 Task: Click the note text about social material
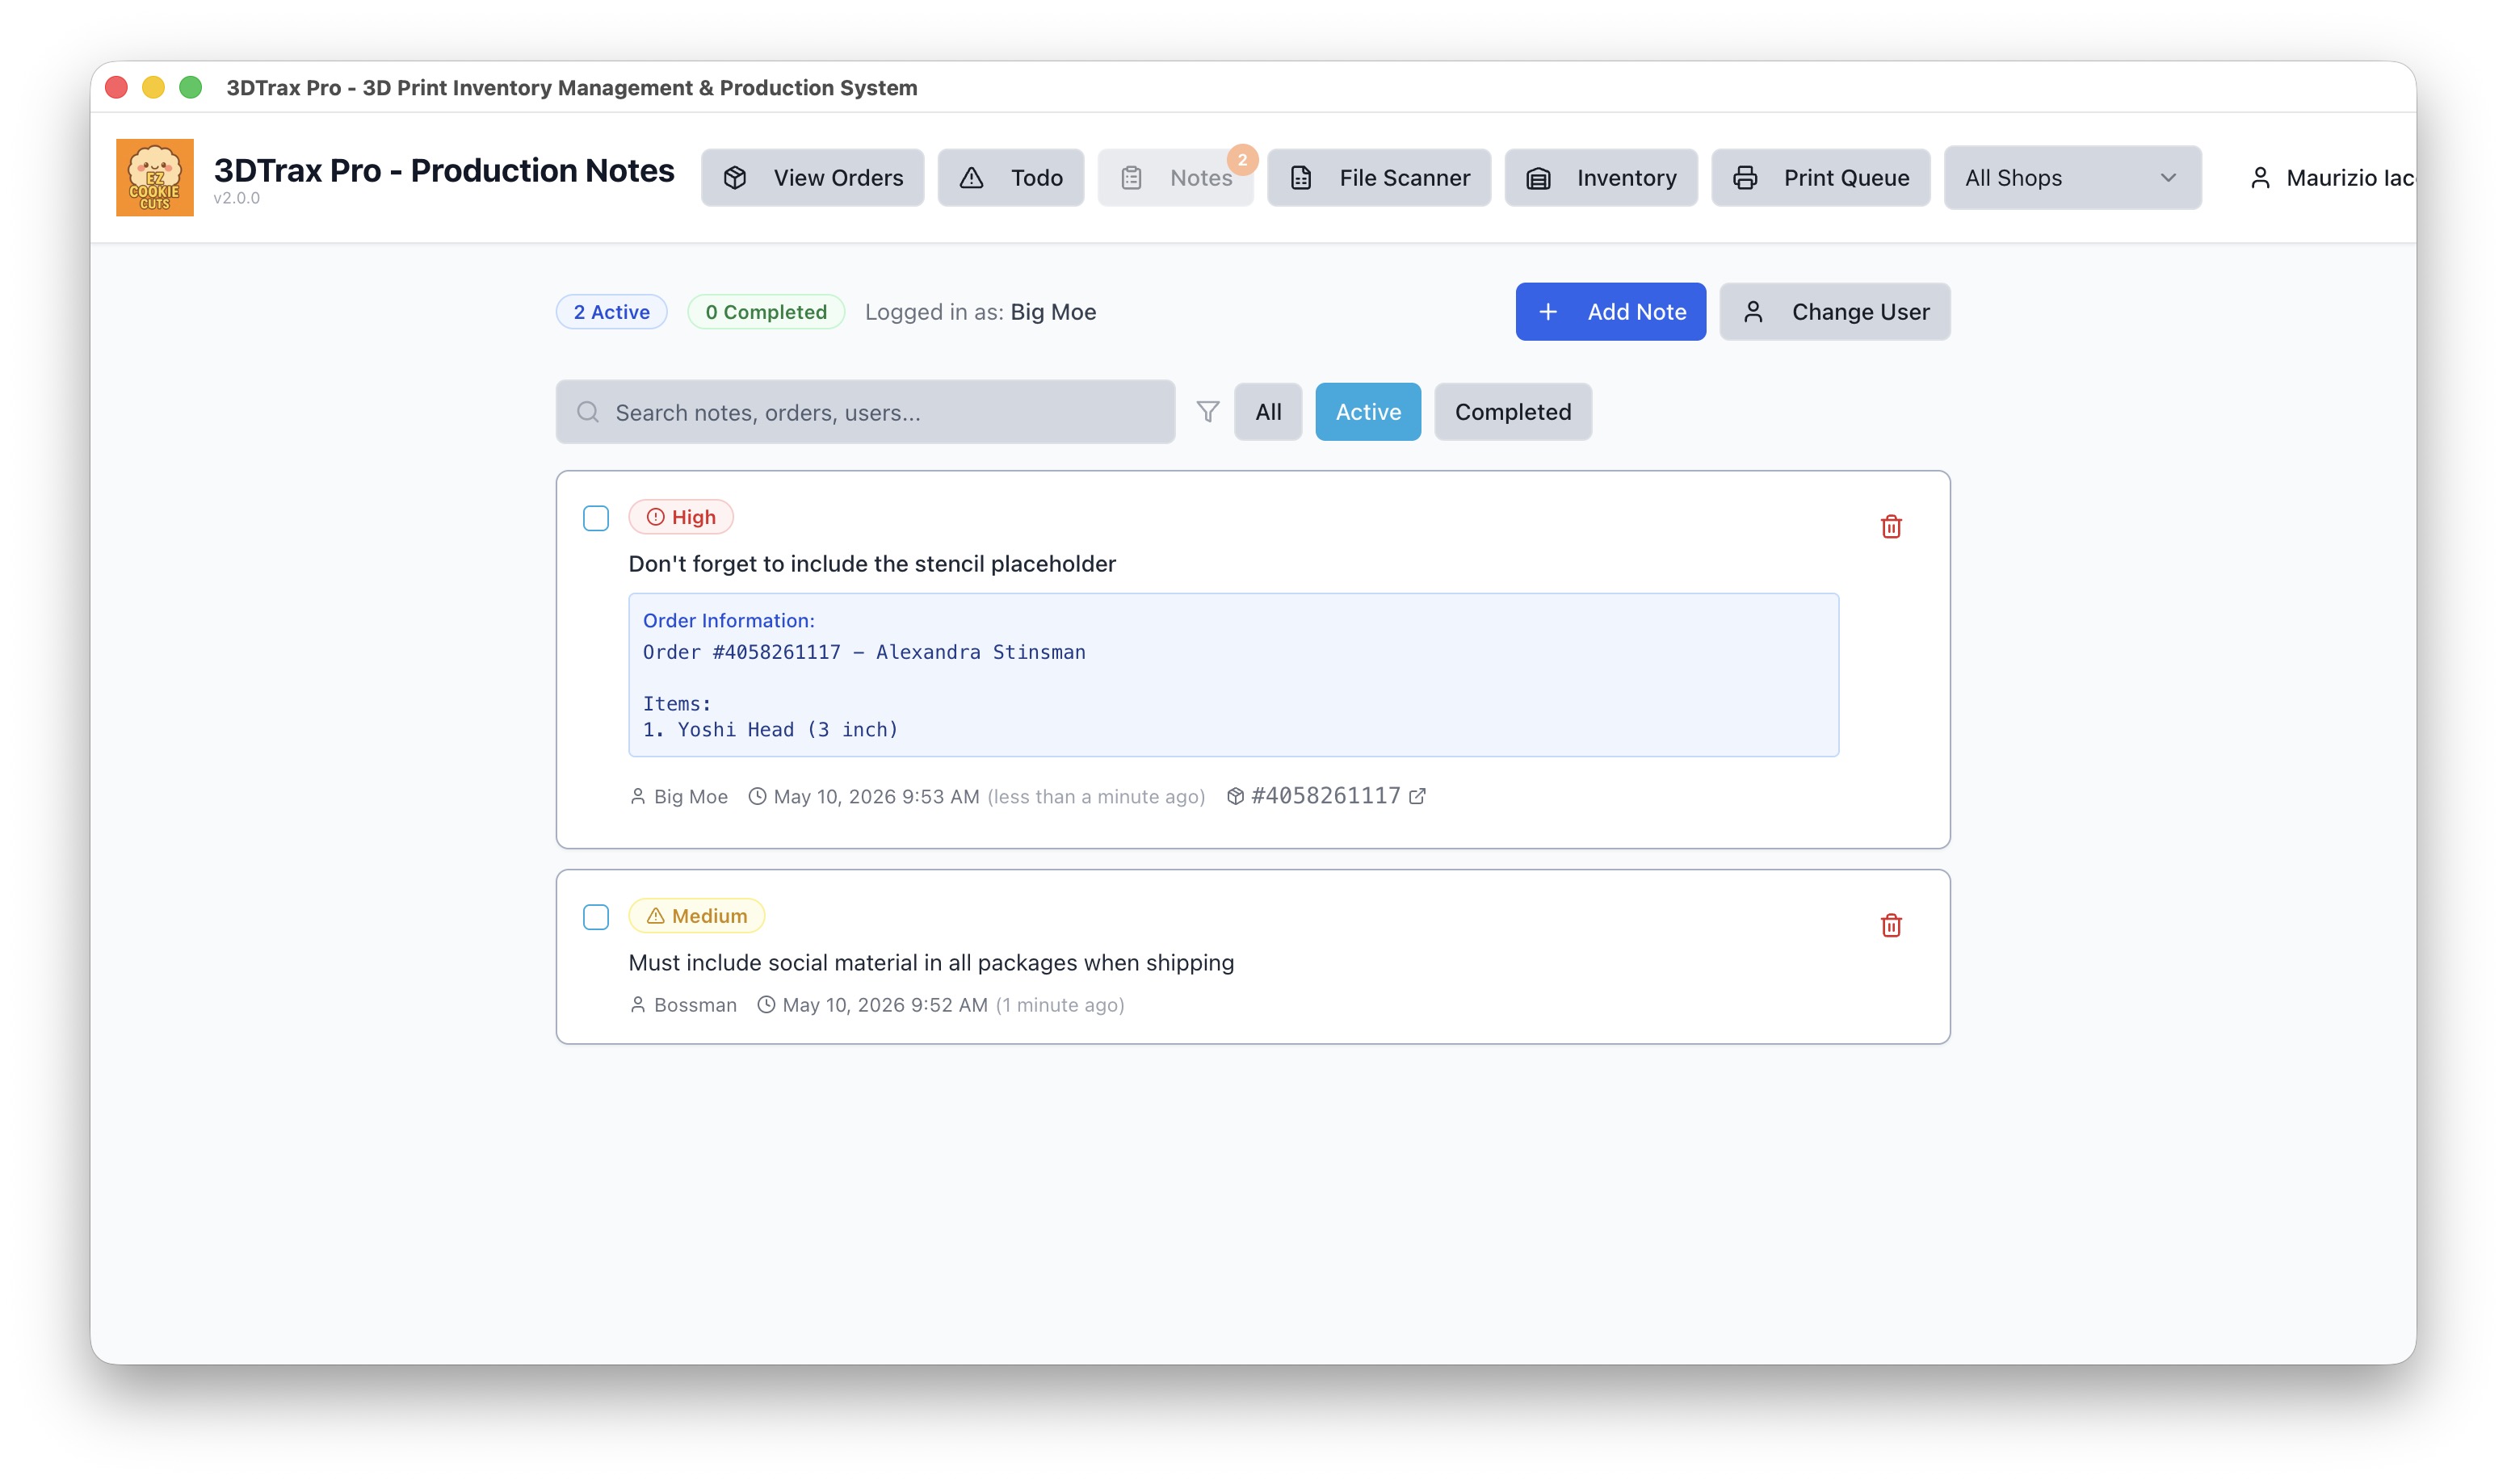coord(931,963)
